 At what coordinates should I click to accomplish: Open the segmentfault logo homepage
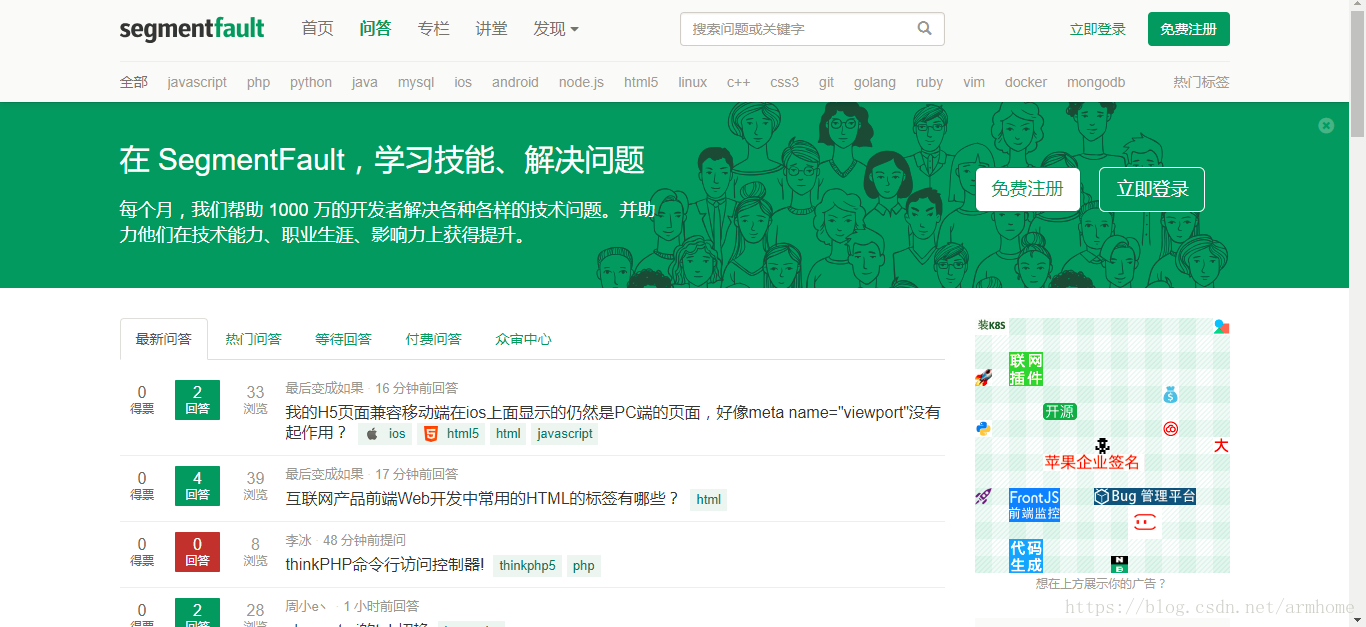coord(192,29)
